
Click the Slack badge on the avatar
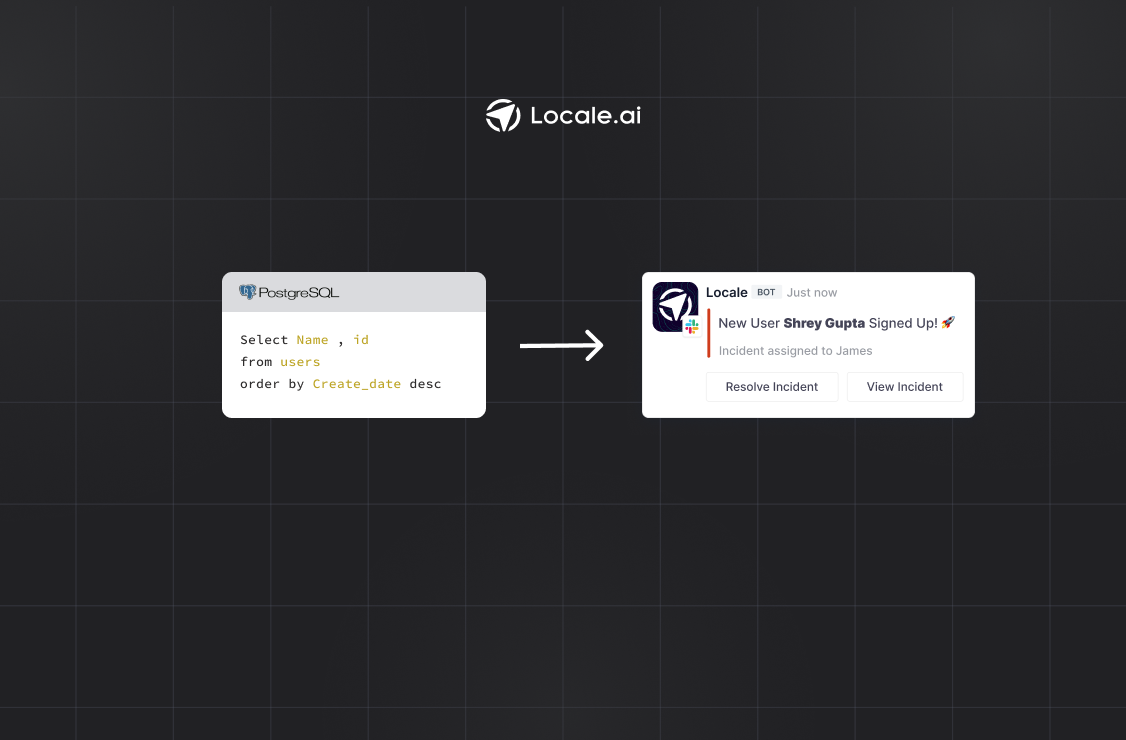(x=692, y=326)
